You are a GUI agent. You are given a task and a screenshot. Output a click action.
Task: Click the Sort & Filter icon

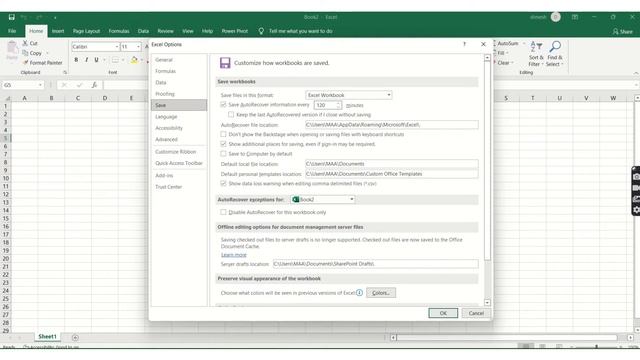coord(536,46)
